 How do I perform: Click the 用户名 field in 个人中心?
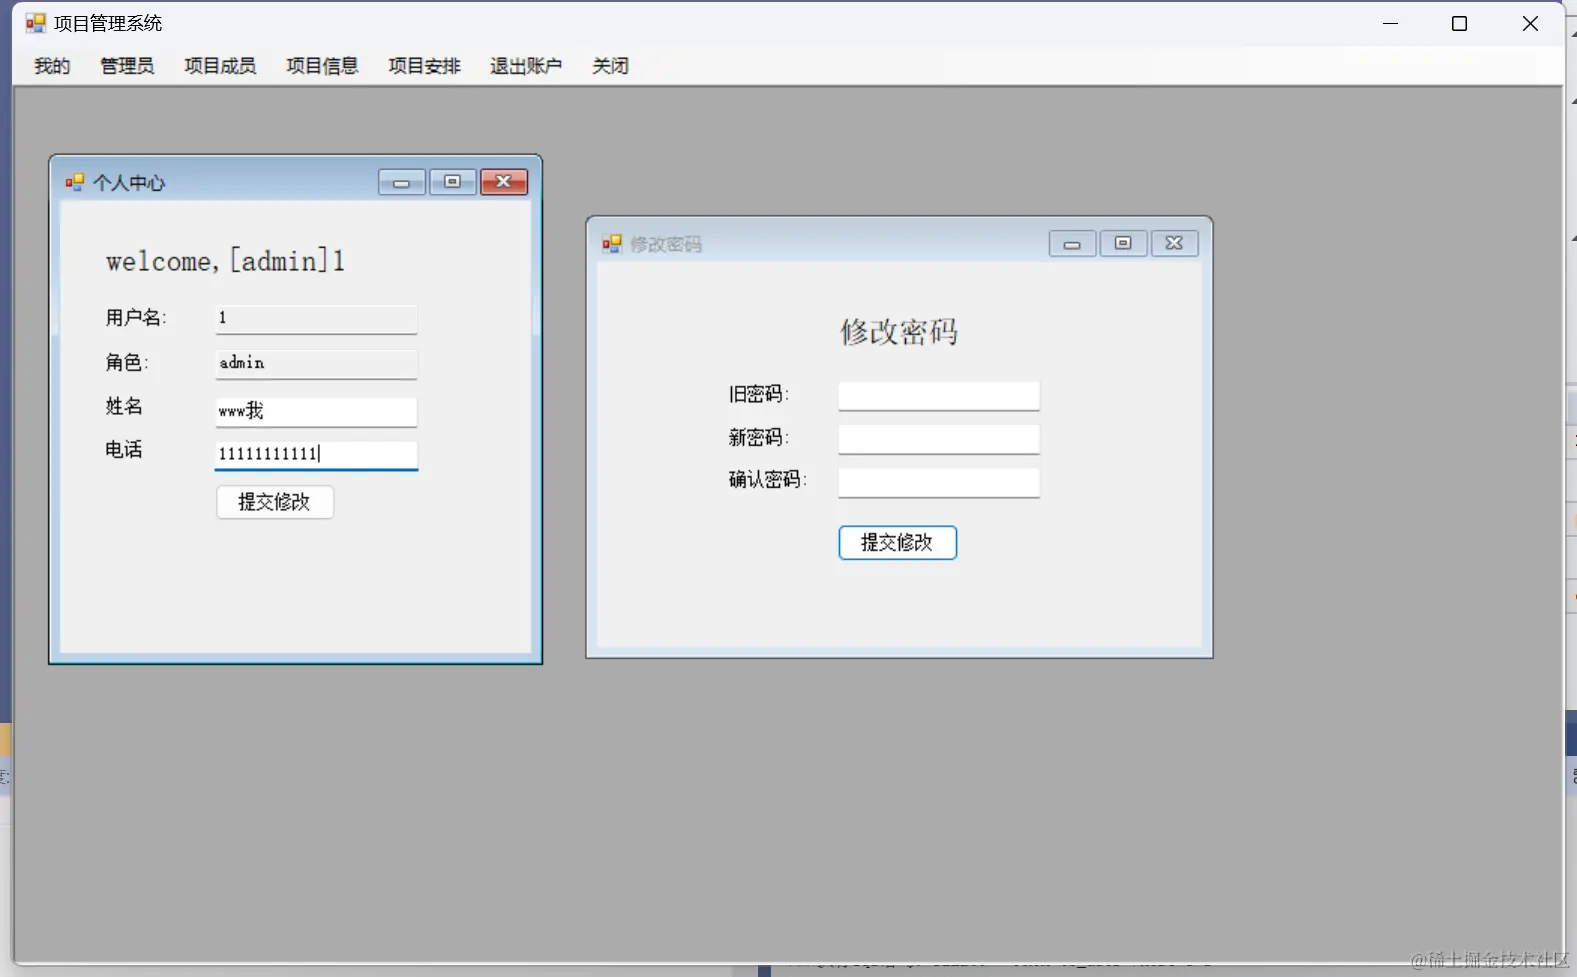[316, 319]
